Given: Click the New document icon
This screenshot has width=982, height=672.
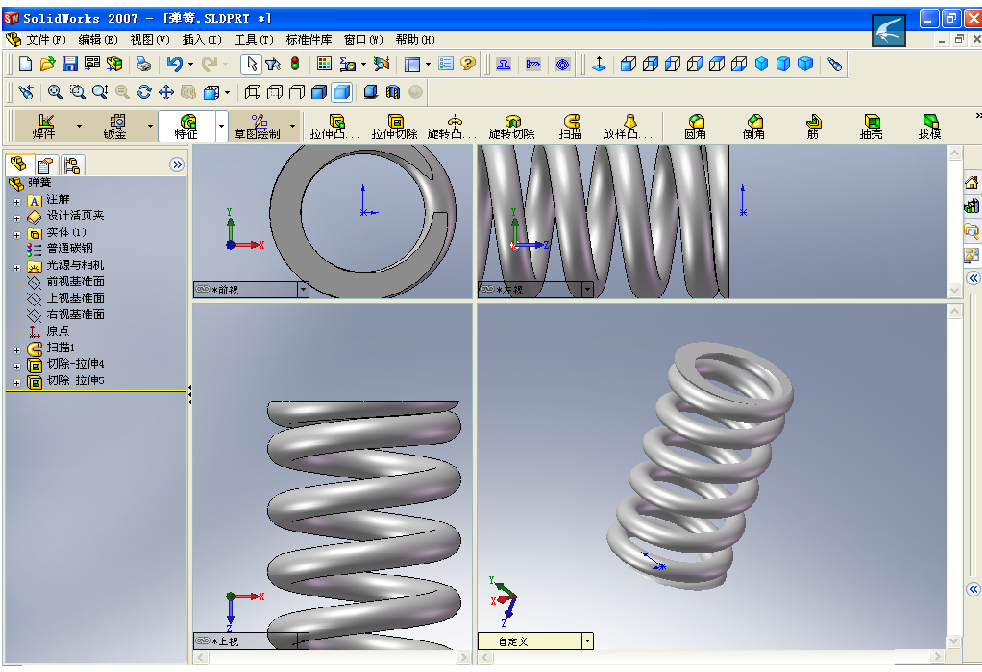Looking at the screenshot, I should 26,64.
